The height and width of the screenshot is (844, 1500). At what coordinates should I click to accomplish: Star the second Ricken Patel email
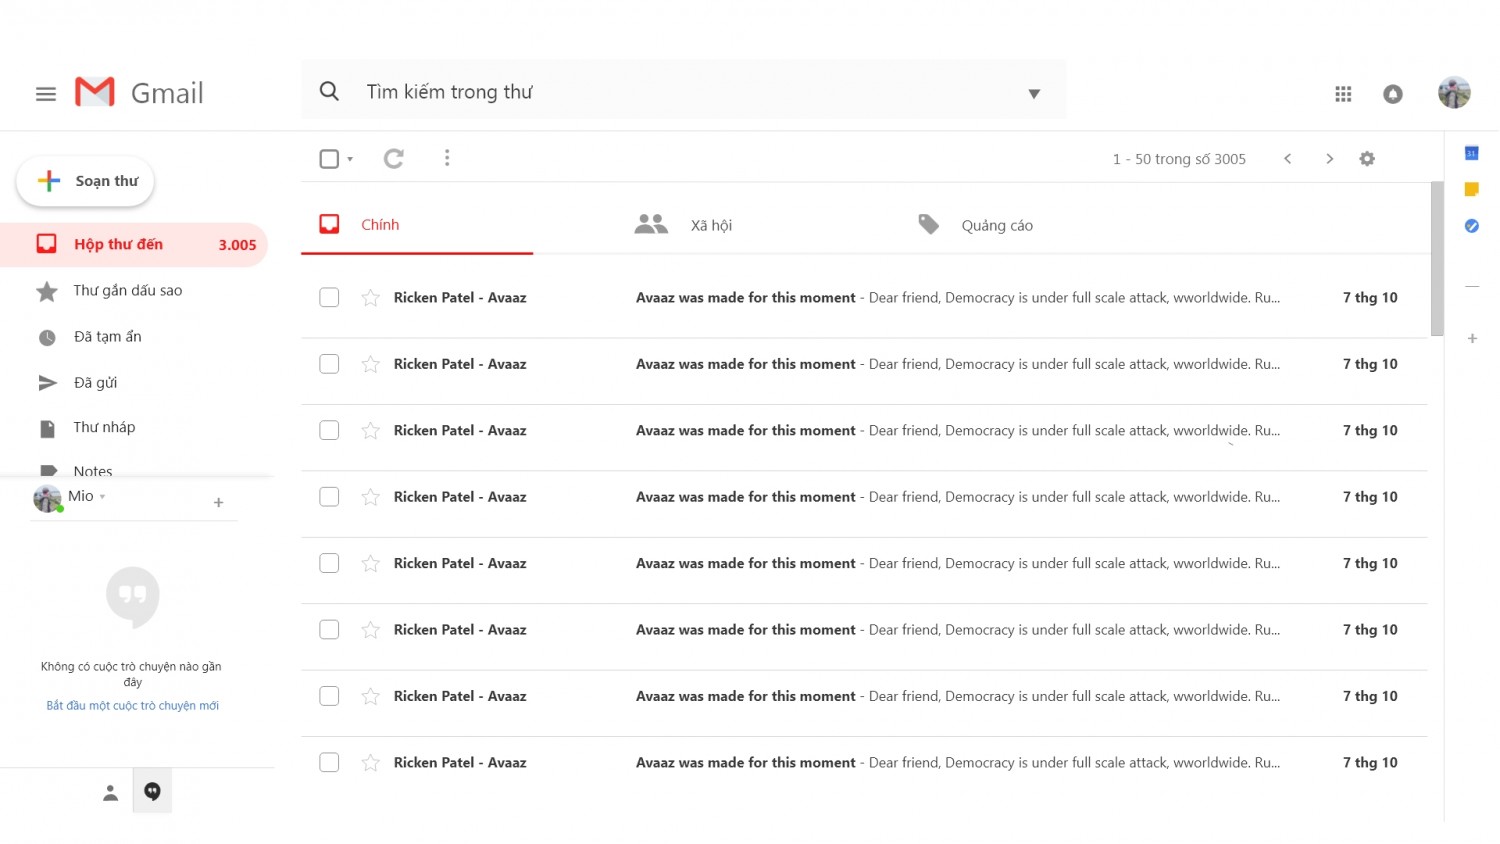click(370, 364)
